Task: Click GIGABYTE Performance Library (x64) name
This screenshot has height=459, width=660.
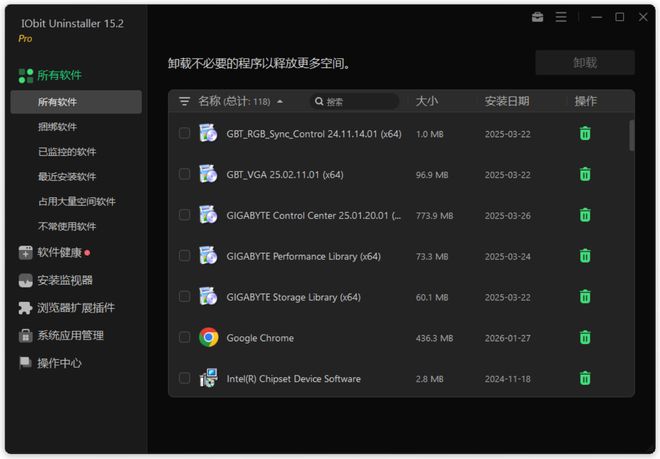Action: click(303, 256)
